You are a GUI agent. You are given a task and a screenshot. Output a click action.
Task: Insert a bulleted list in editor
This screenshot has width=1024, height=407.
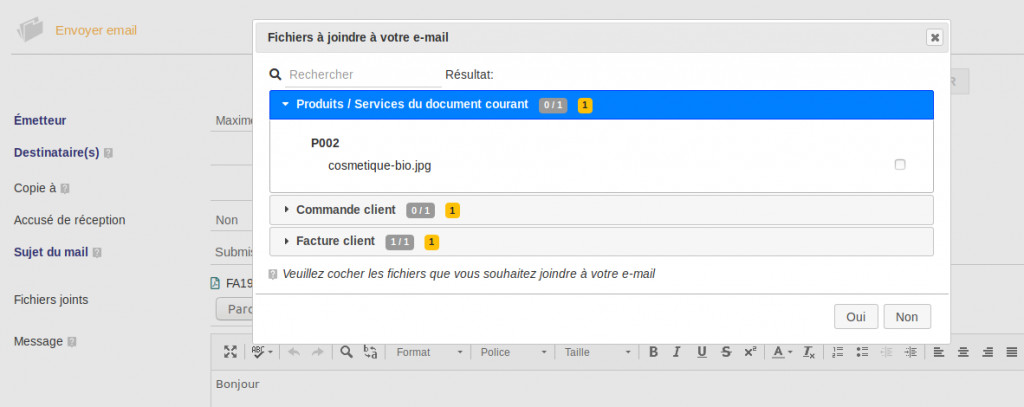(x=862, y=352)
